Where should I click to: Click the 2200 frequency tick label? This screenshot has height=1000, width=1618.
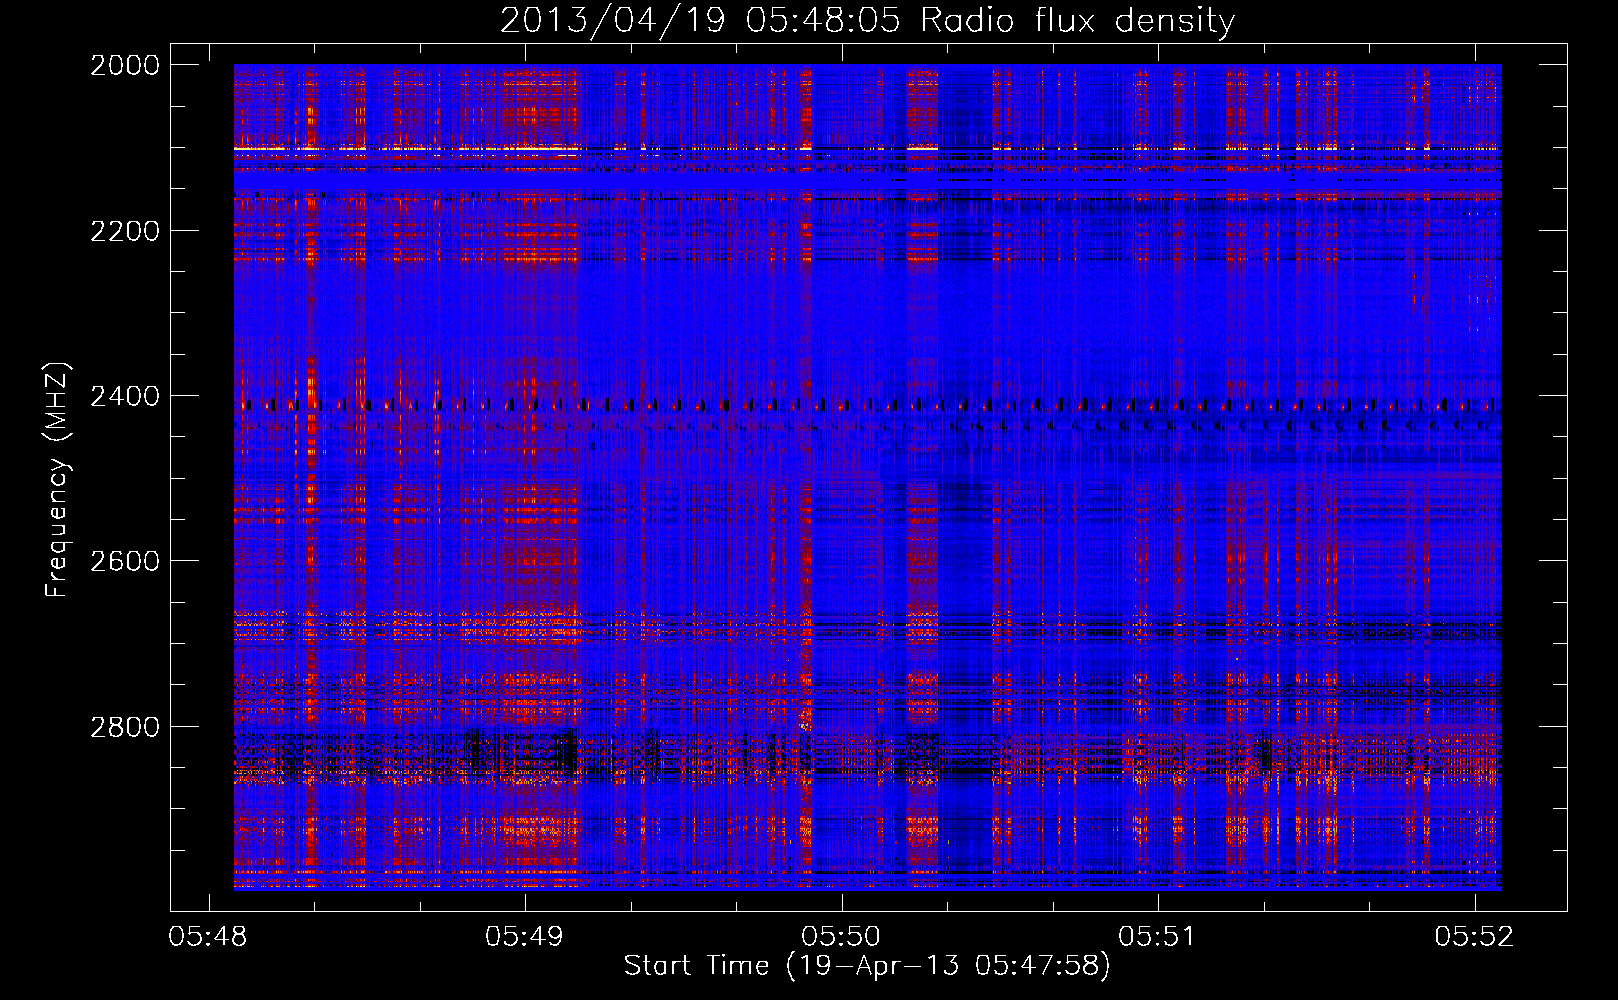[125, 231]
